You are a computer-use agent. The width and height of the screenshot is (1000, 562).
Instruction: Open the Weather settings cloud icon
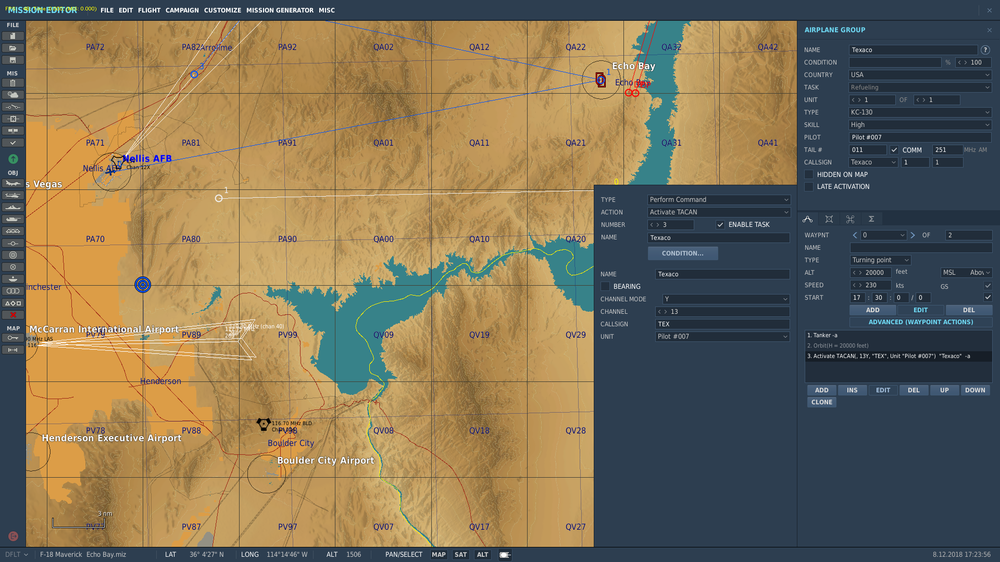(13, 95)
